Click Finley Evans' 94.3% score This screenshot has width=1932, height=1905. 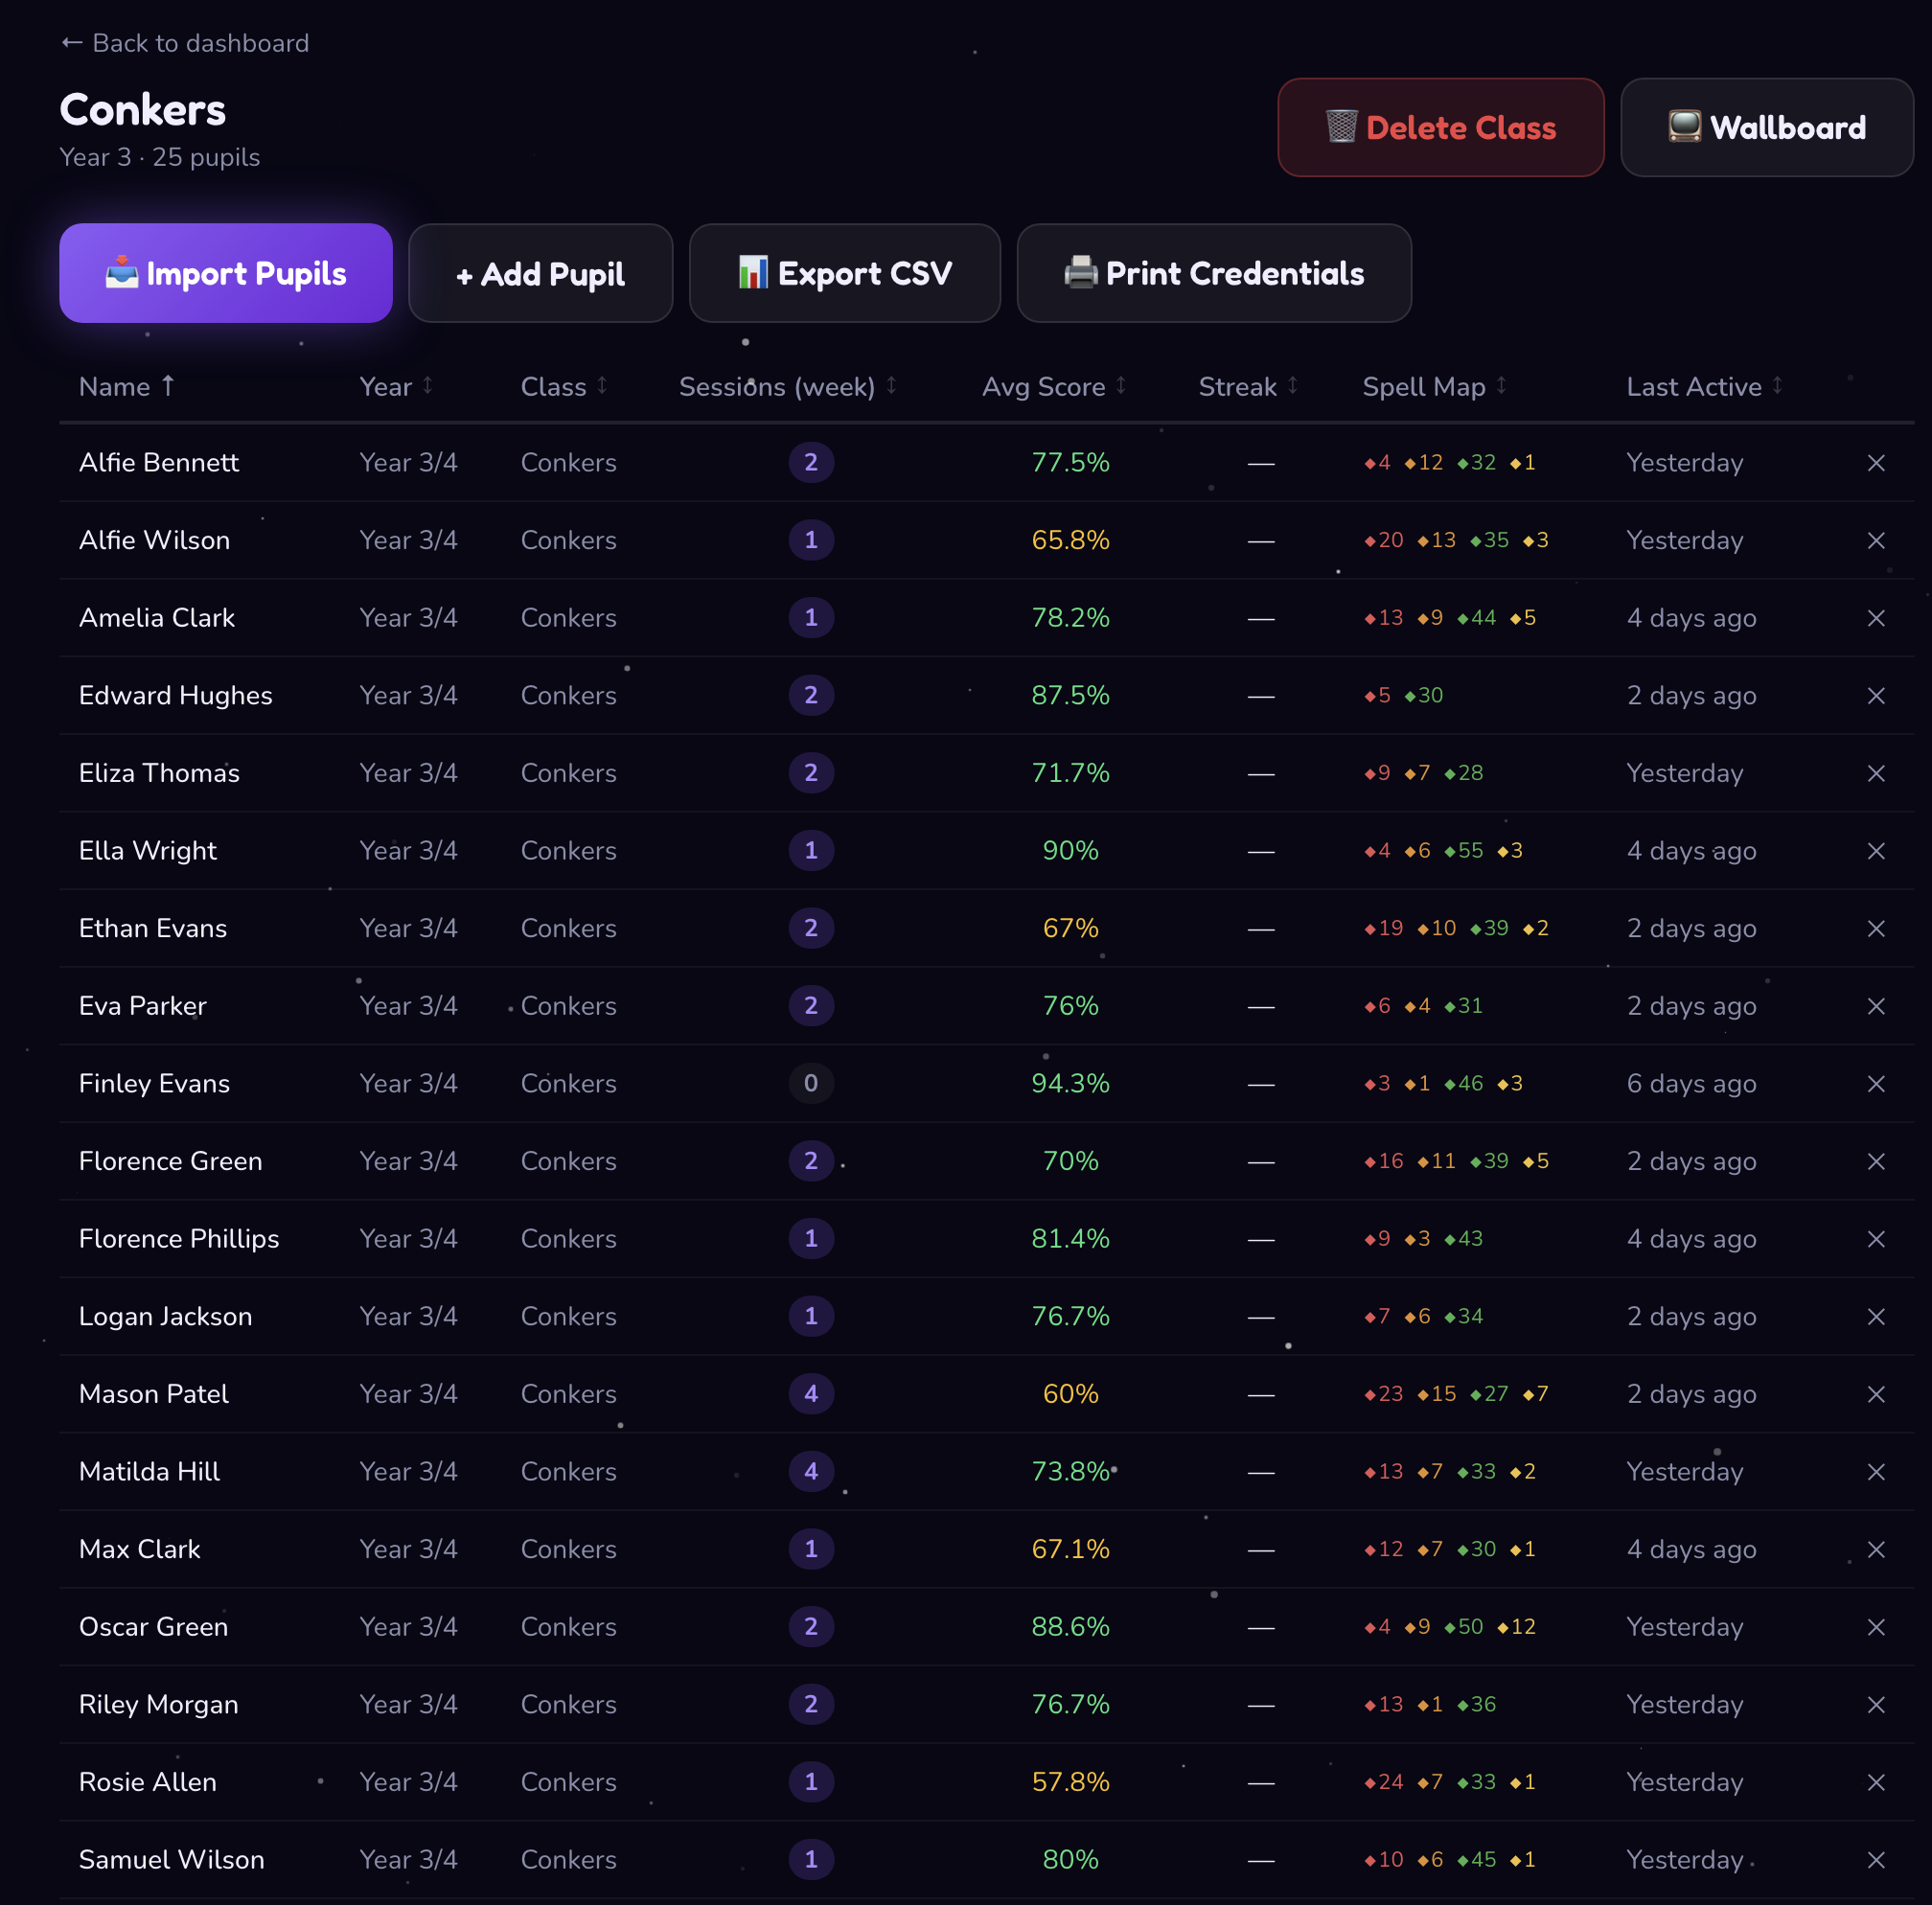(1070, 1083)
